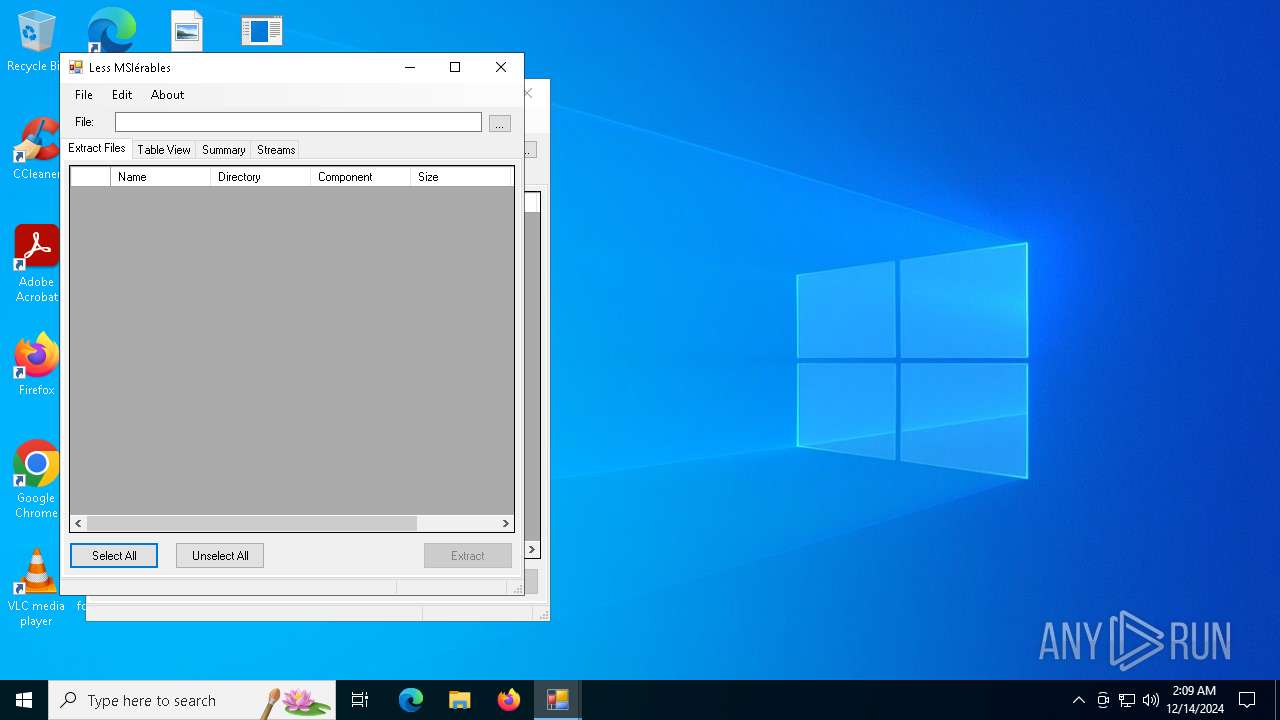Image resolution: width=1280 pixels, height=720 pixels.
Task: Open the notification center icon
Action: click(1247, 700)
